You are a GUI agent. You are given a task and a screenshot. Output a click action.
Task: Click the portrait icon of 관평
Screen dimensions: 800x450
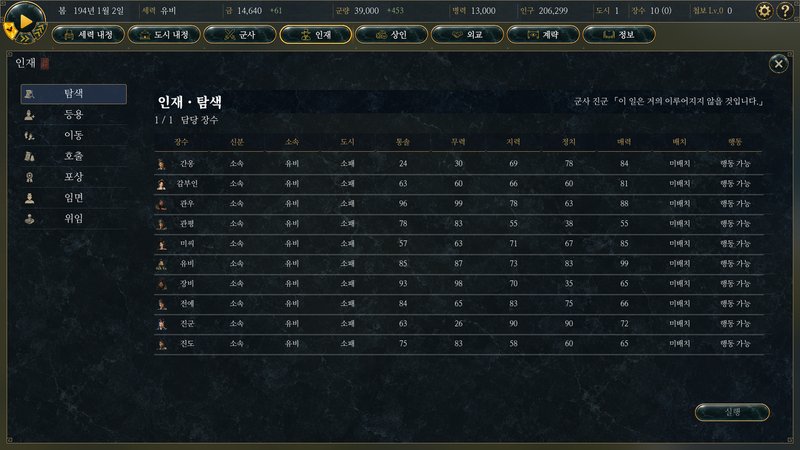161,224
